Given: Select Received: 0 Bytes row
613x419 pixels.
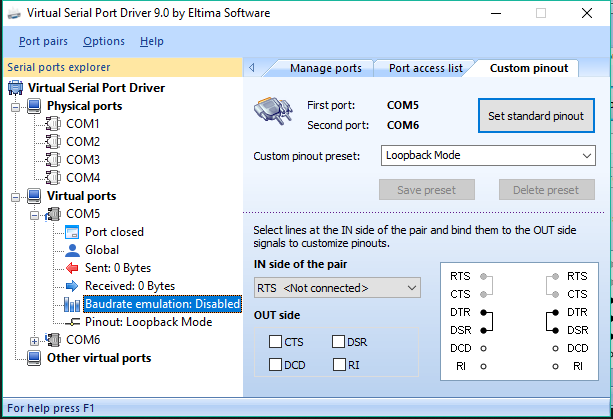Looking at the screenshot, I should tap(130, 286).
